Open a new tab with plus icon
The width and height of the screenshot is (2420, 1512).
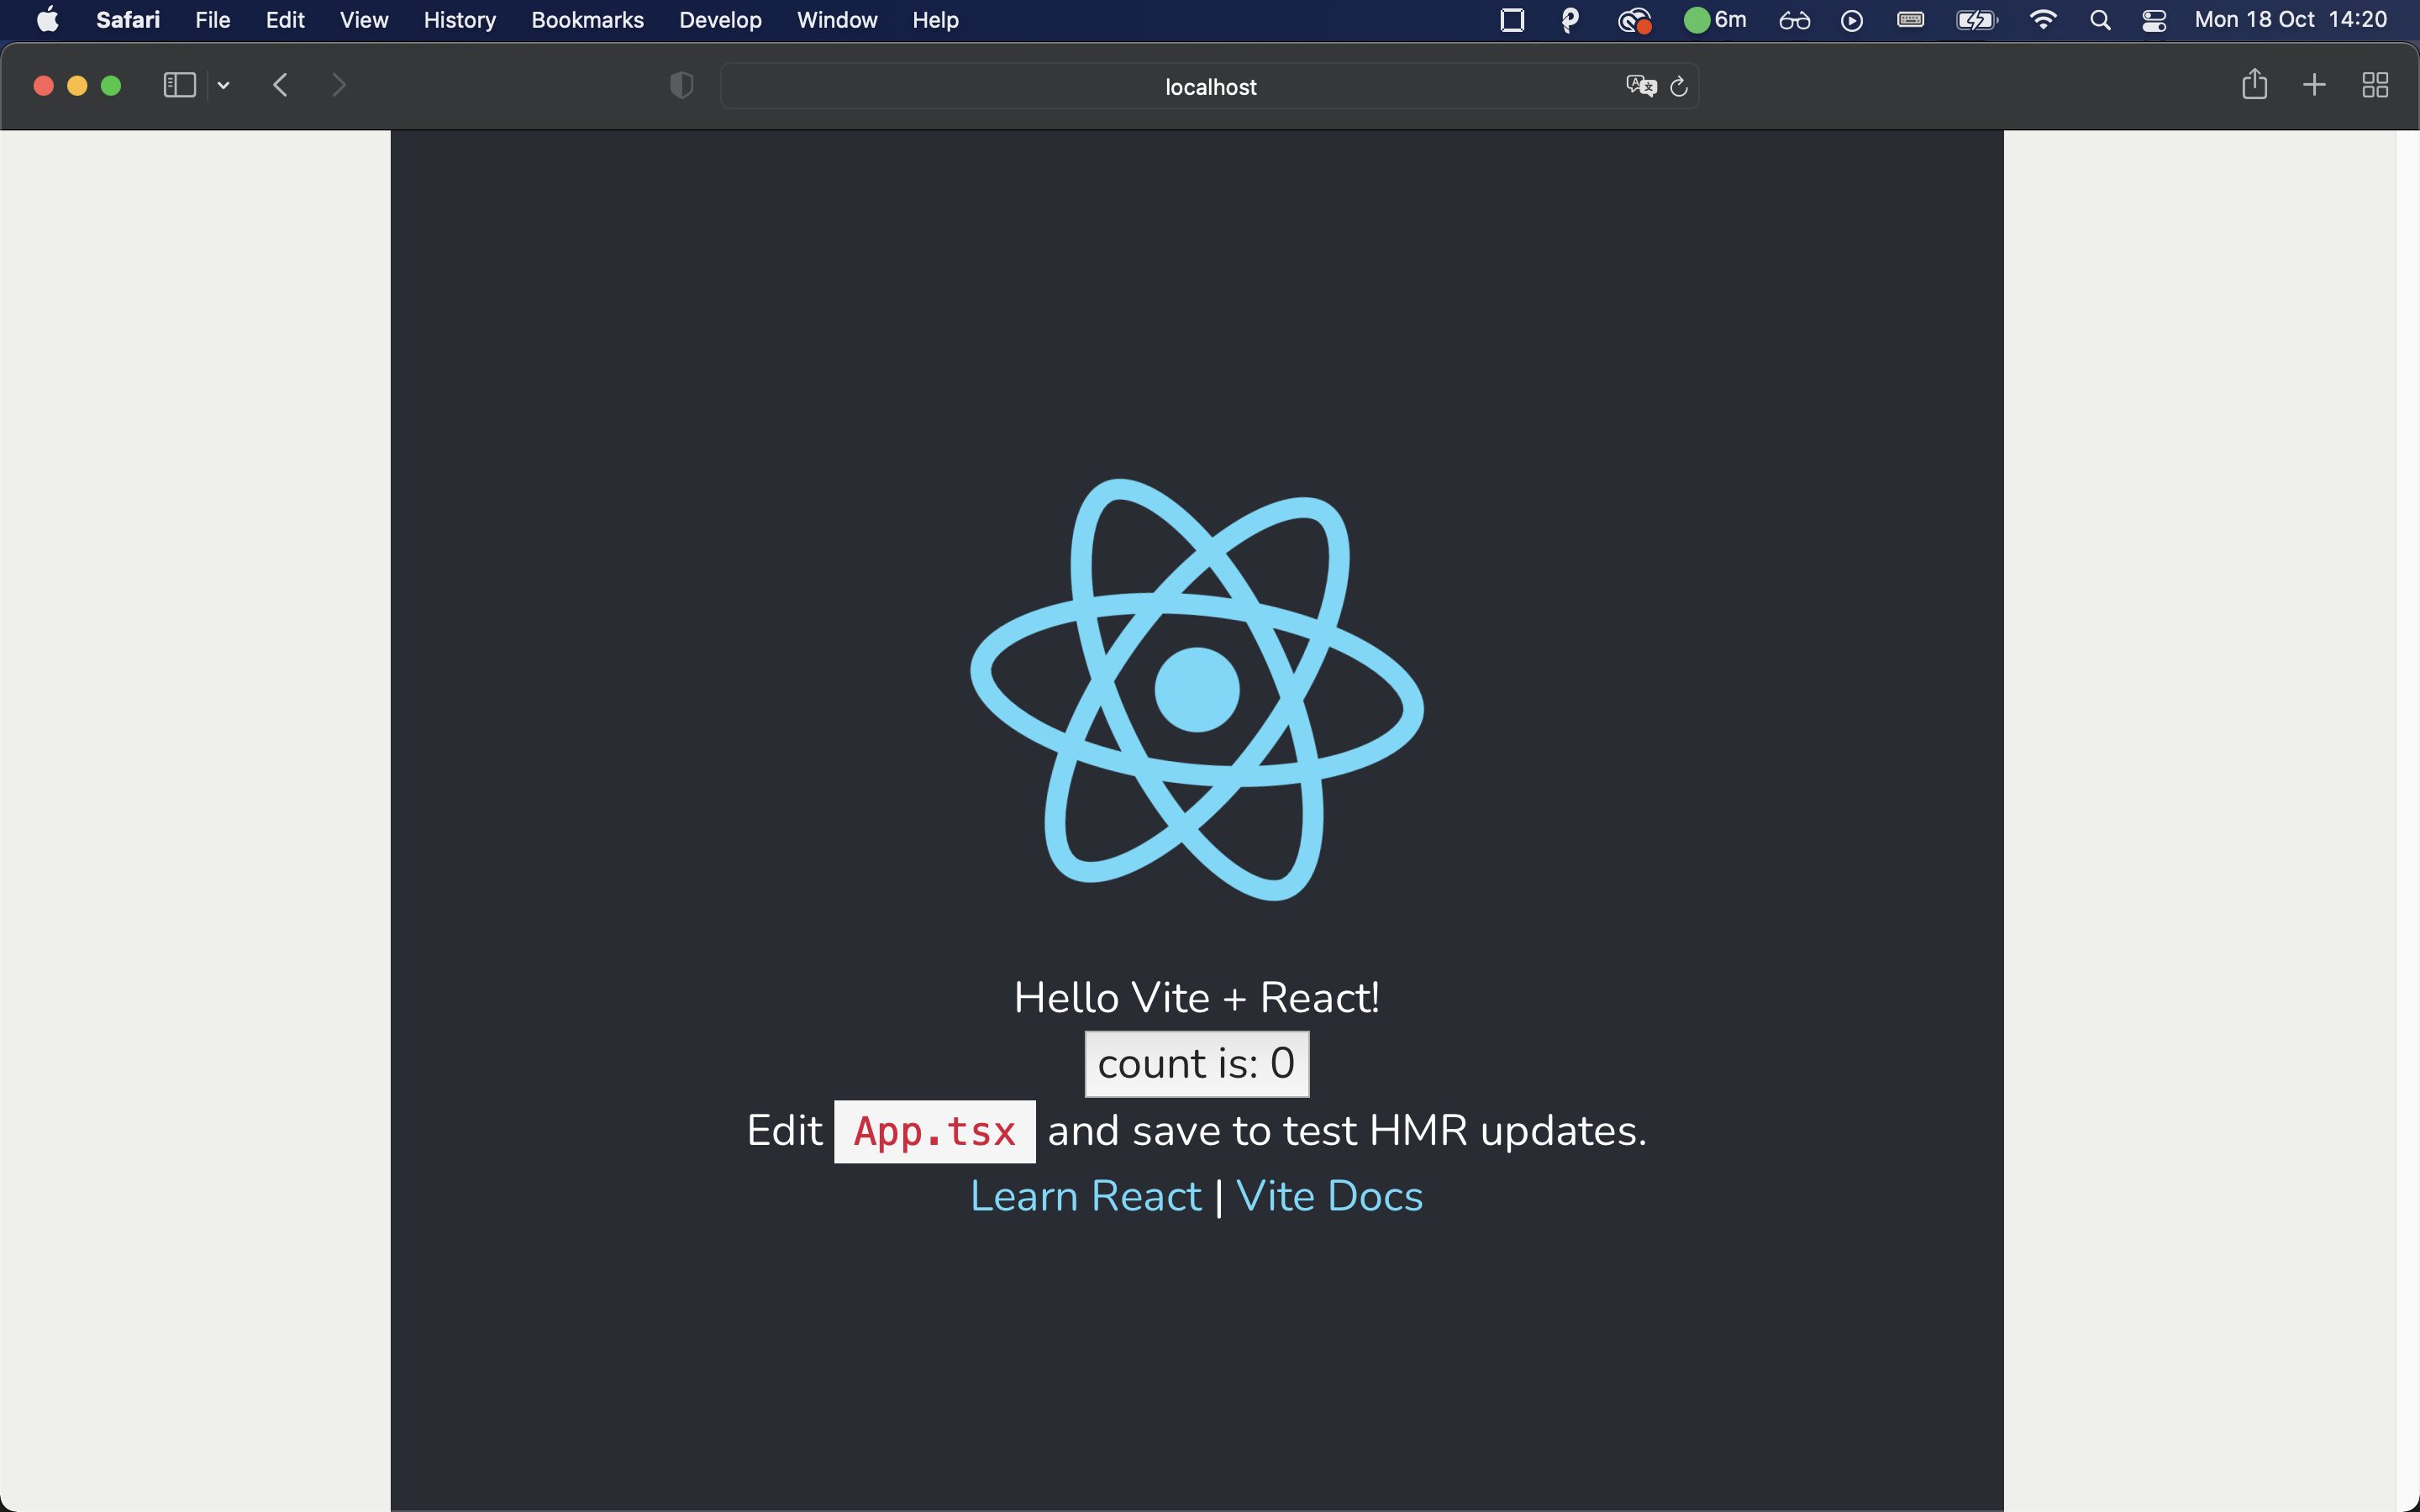(x=2314, y=85)
